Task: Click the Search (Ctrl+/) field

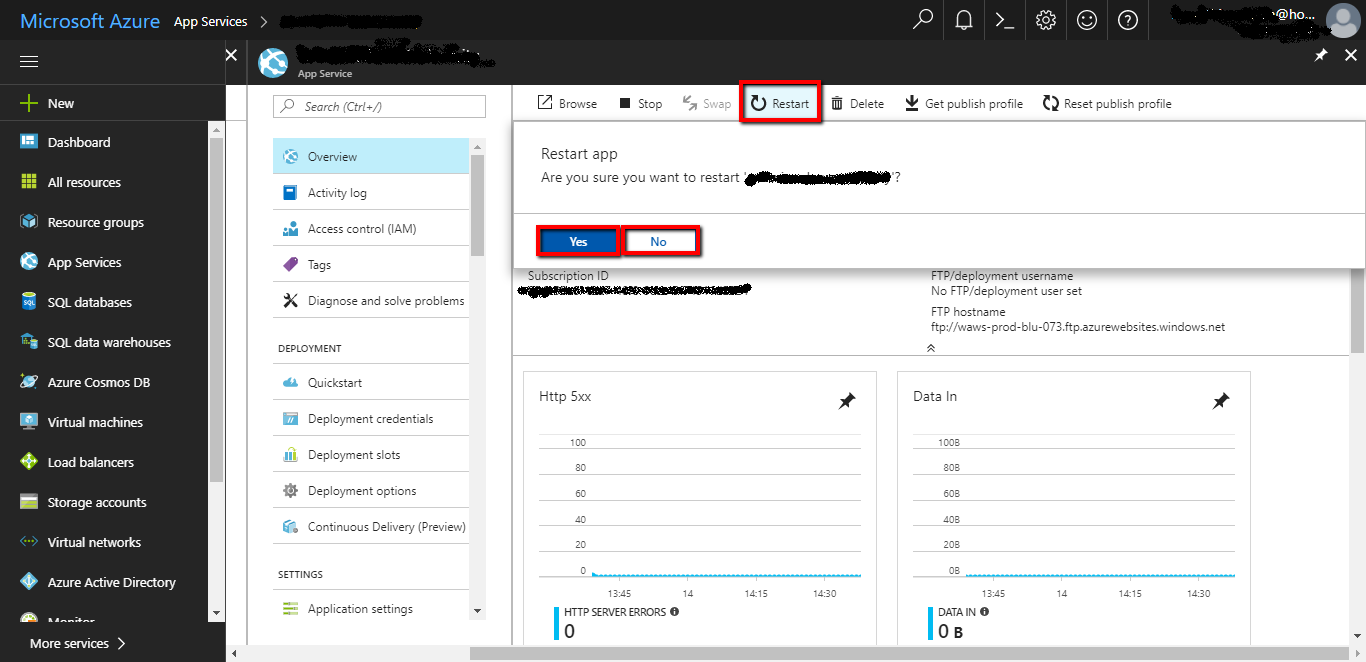Action: [x=379, y=105]
